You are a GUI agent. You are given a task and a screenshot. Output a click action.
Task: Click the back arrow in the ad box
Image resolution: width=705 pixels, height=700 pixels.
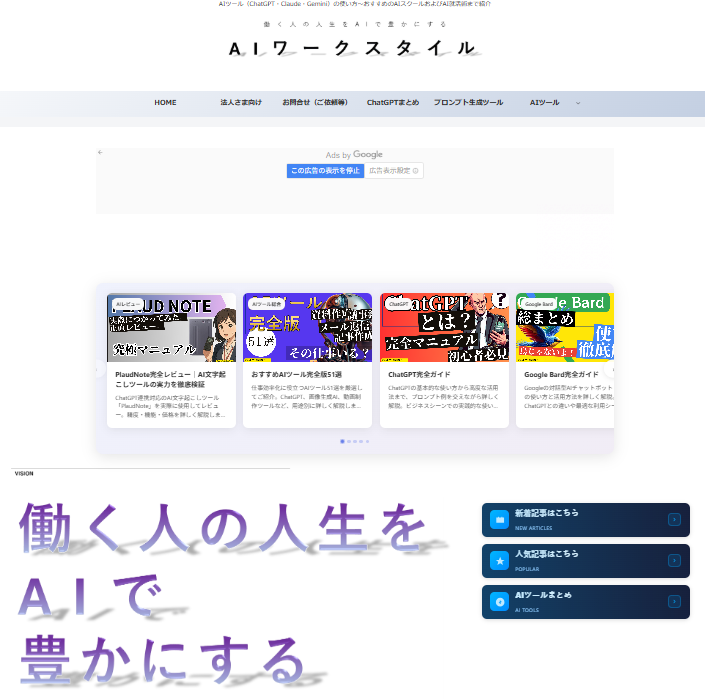tap(100, 153)
